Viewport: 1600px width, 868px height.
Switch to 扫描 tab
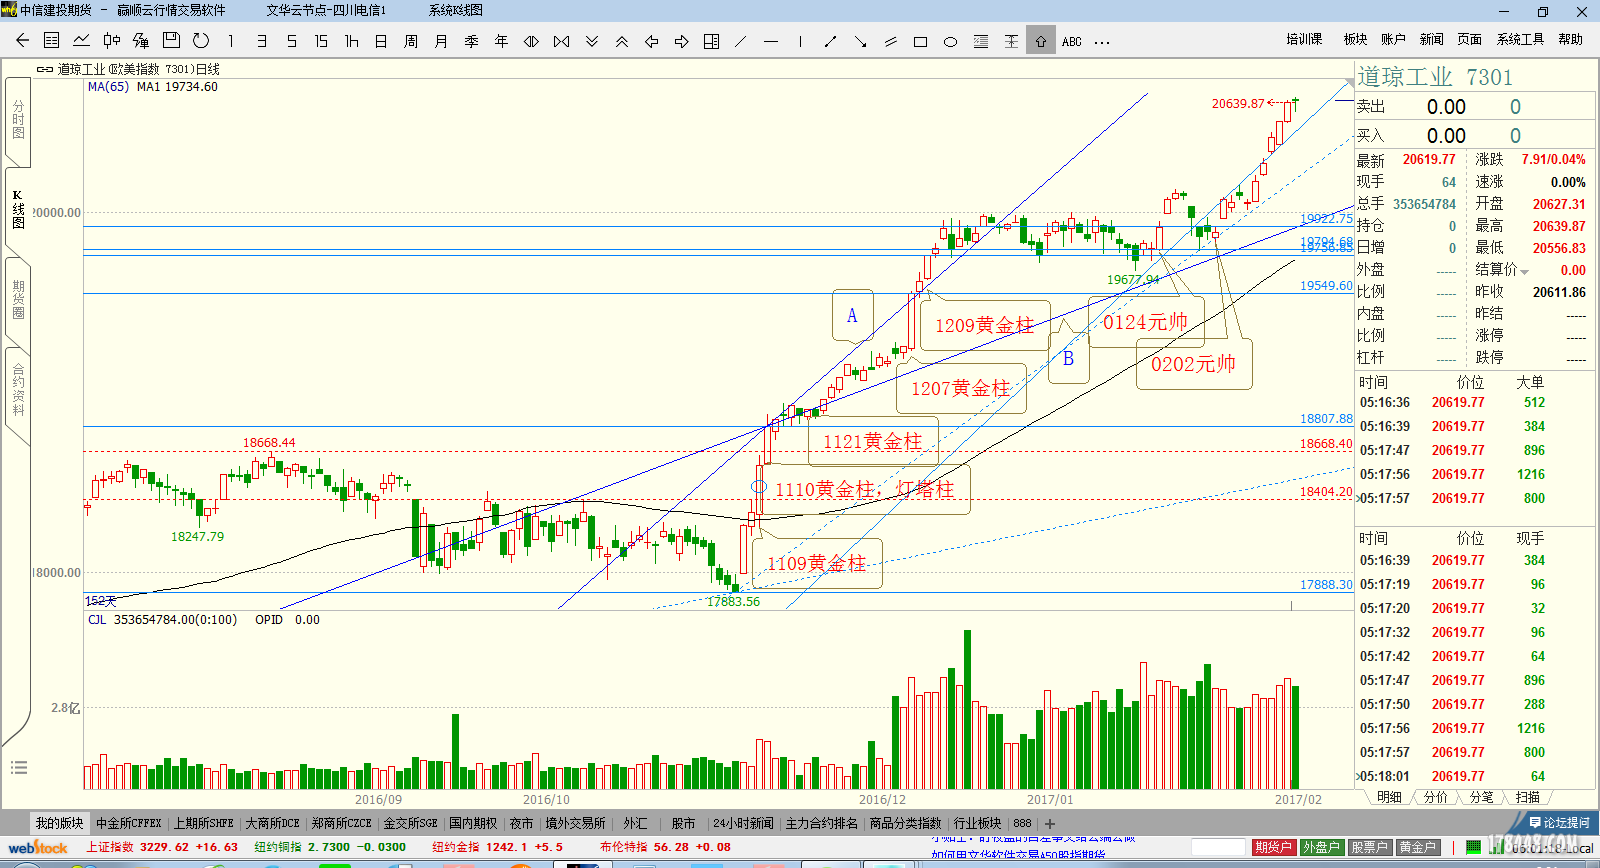coord(1527,797)
